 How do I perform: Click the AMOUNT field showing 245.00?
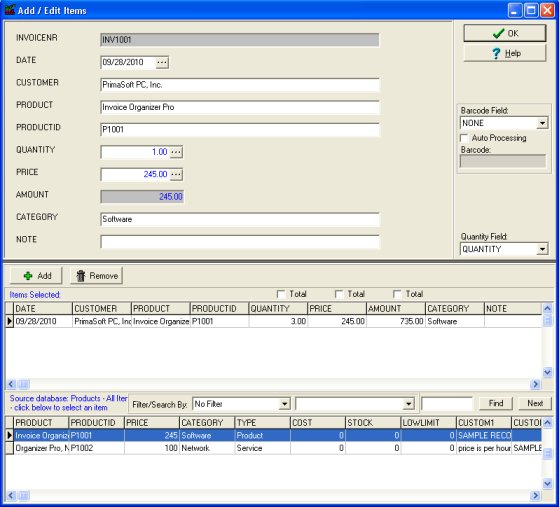[x=142, y=197]
